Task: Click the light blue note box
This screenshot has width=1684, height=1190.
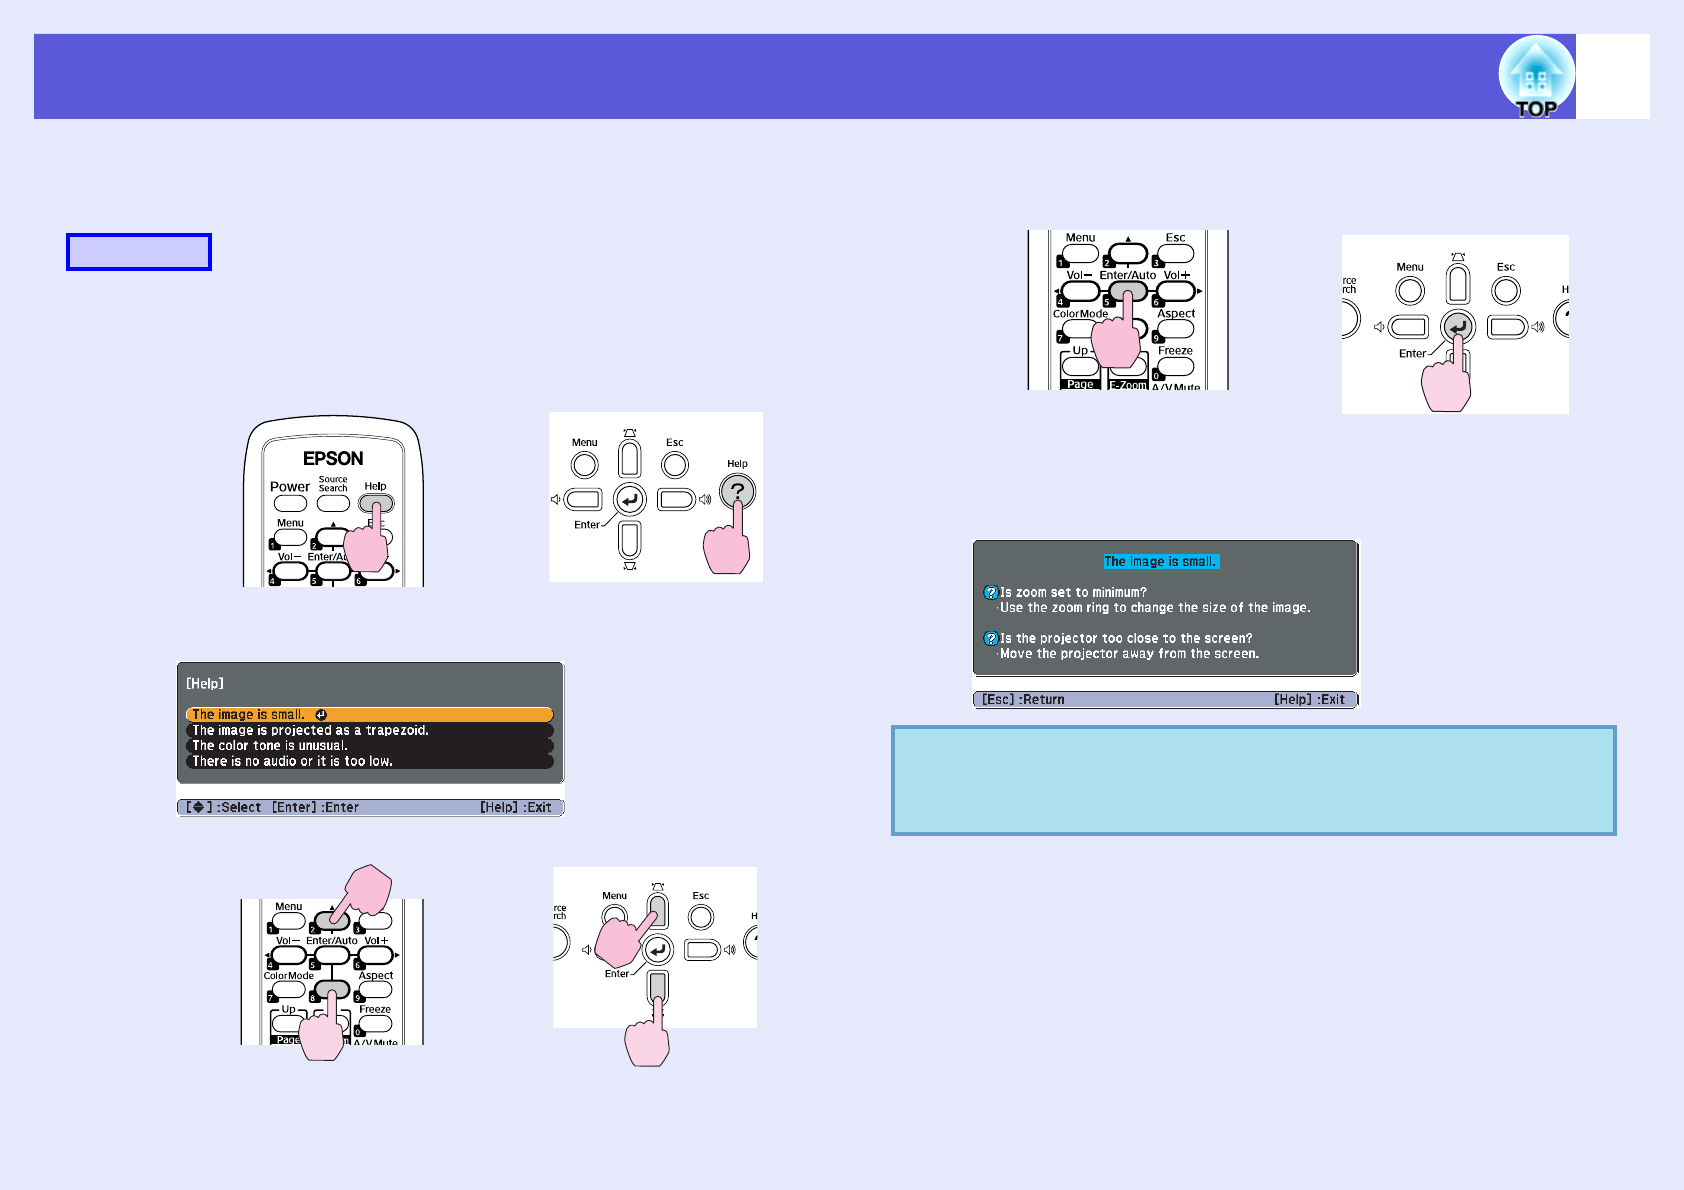Action: (1253, 780)
